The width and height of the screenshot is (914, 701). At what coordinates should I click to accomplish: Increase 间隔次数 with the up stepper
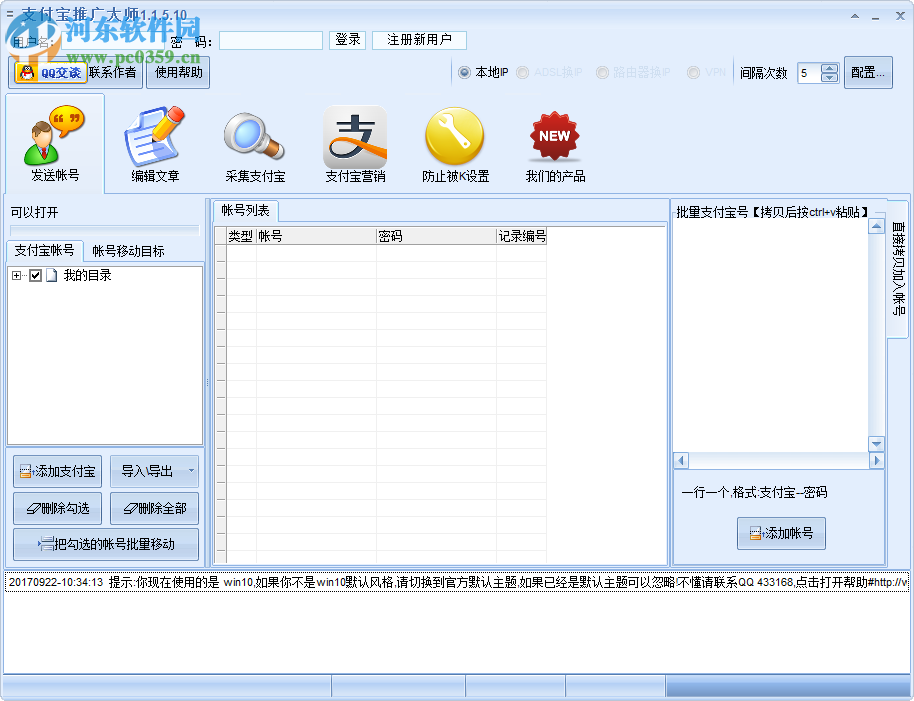pos(829,67)
